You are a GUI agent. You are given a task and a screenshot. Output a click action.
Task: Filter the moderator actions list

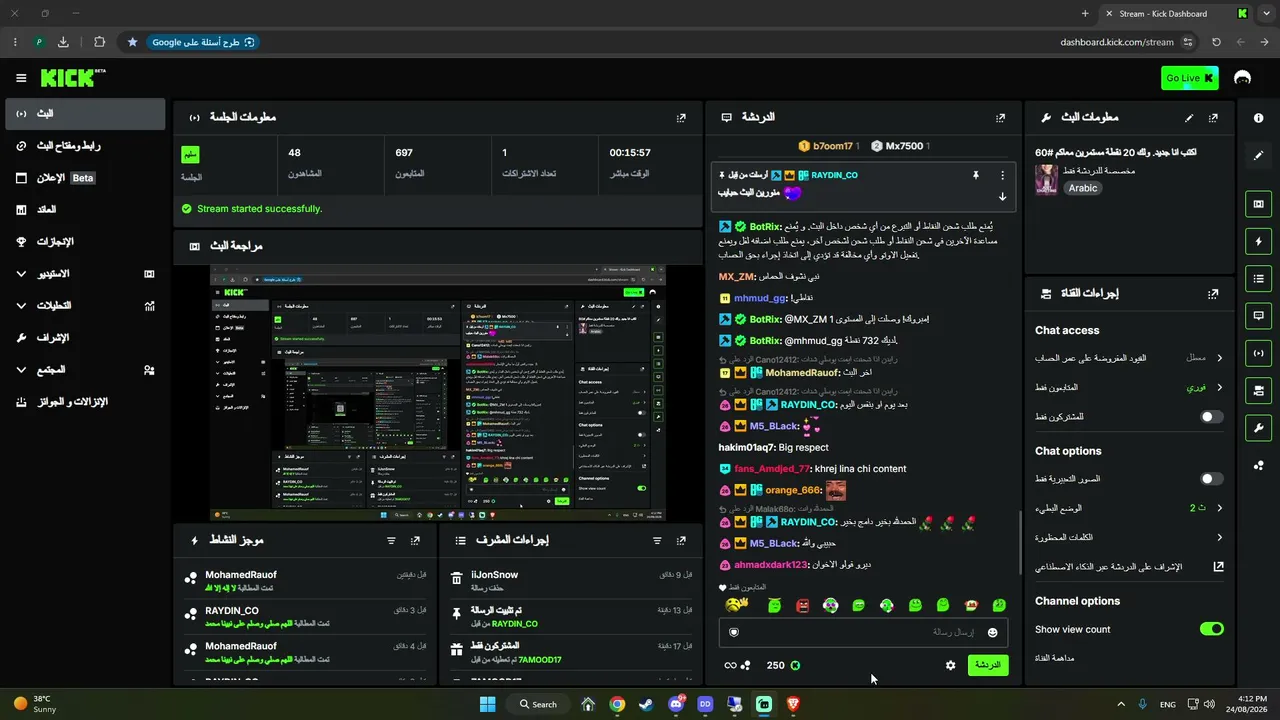pos(657,540)
